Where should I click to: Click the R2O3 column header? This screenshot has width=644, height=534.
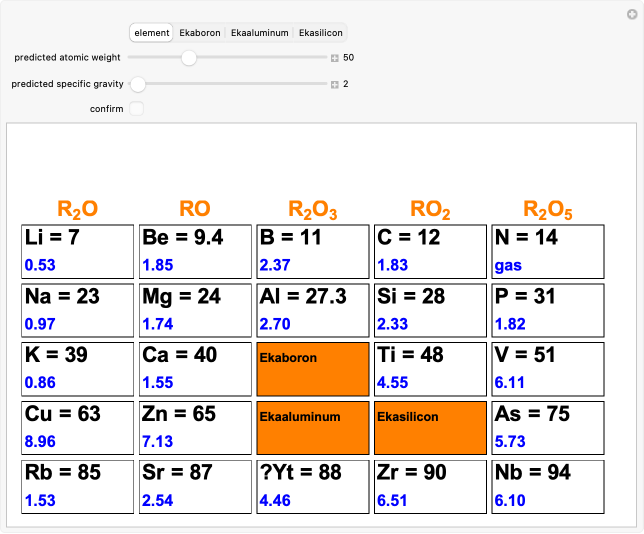(313, 210)
